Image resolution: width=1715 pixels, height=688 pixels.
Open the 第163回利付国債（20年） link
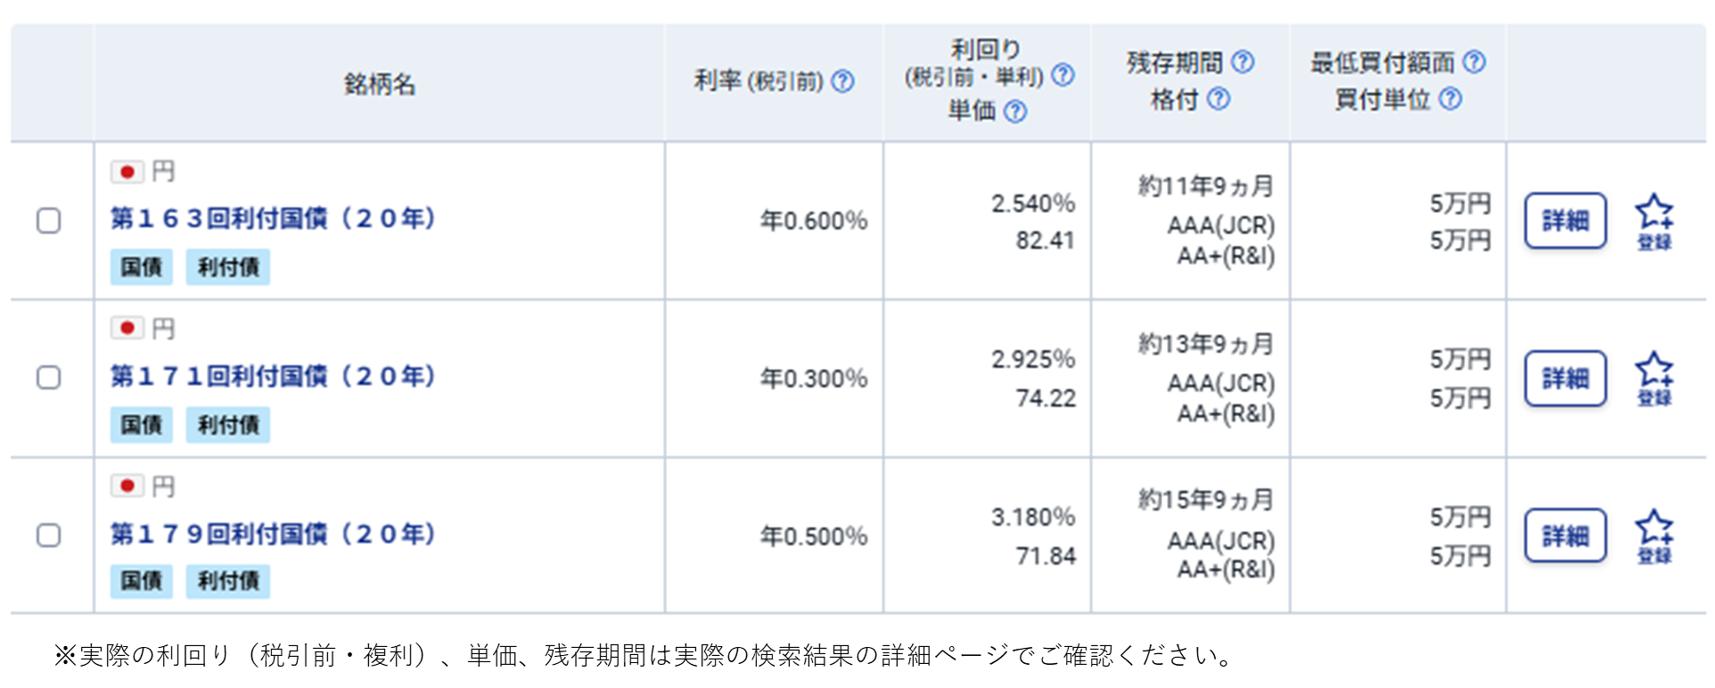(x=273, y=218)
